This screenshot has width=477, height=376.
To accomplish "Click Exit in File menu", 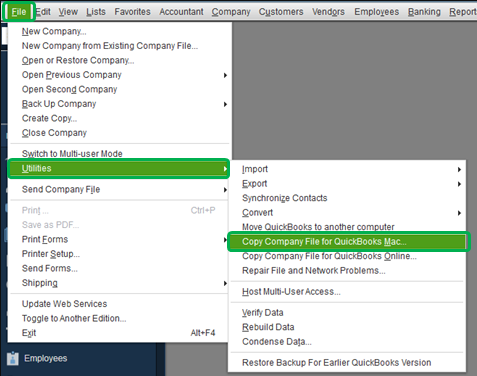I will click(118, 333).
